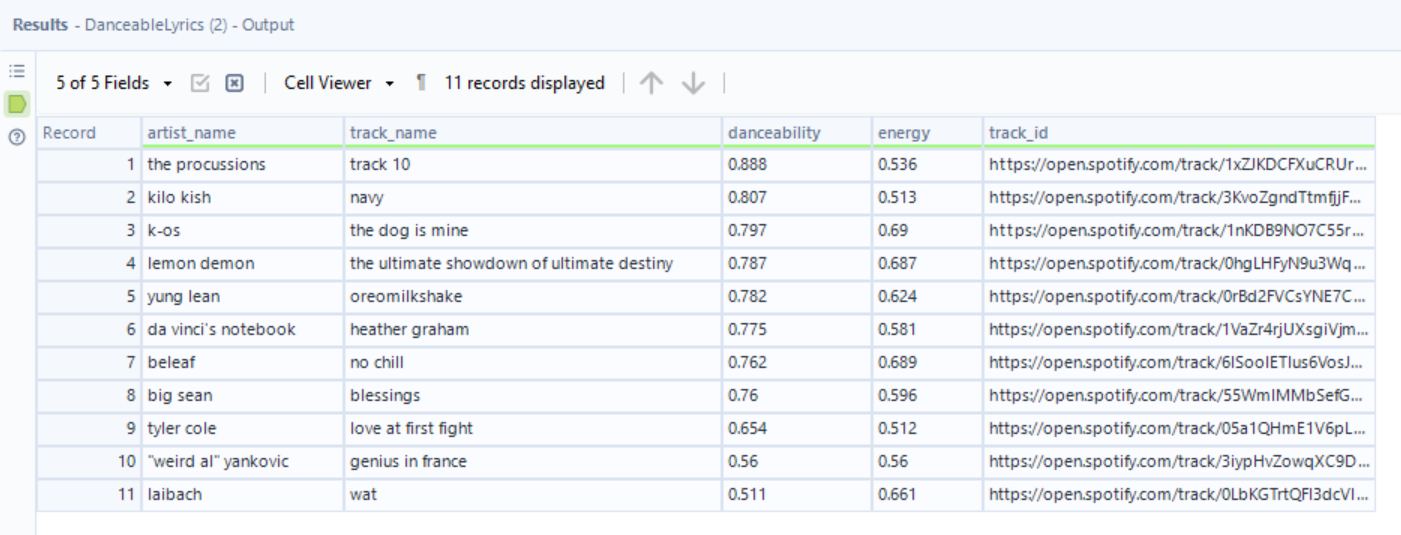Open the messages list view icon
The width and height of the screenshot is (1401, 535).
(16, 72)
